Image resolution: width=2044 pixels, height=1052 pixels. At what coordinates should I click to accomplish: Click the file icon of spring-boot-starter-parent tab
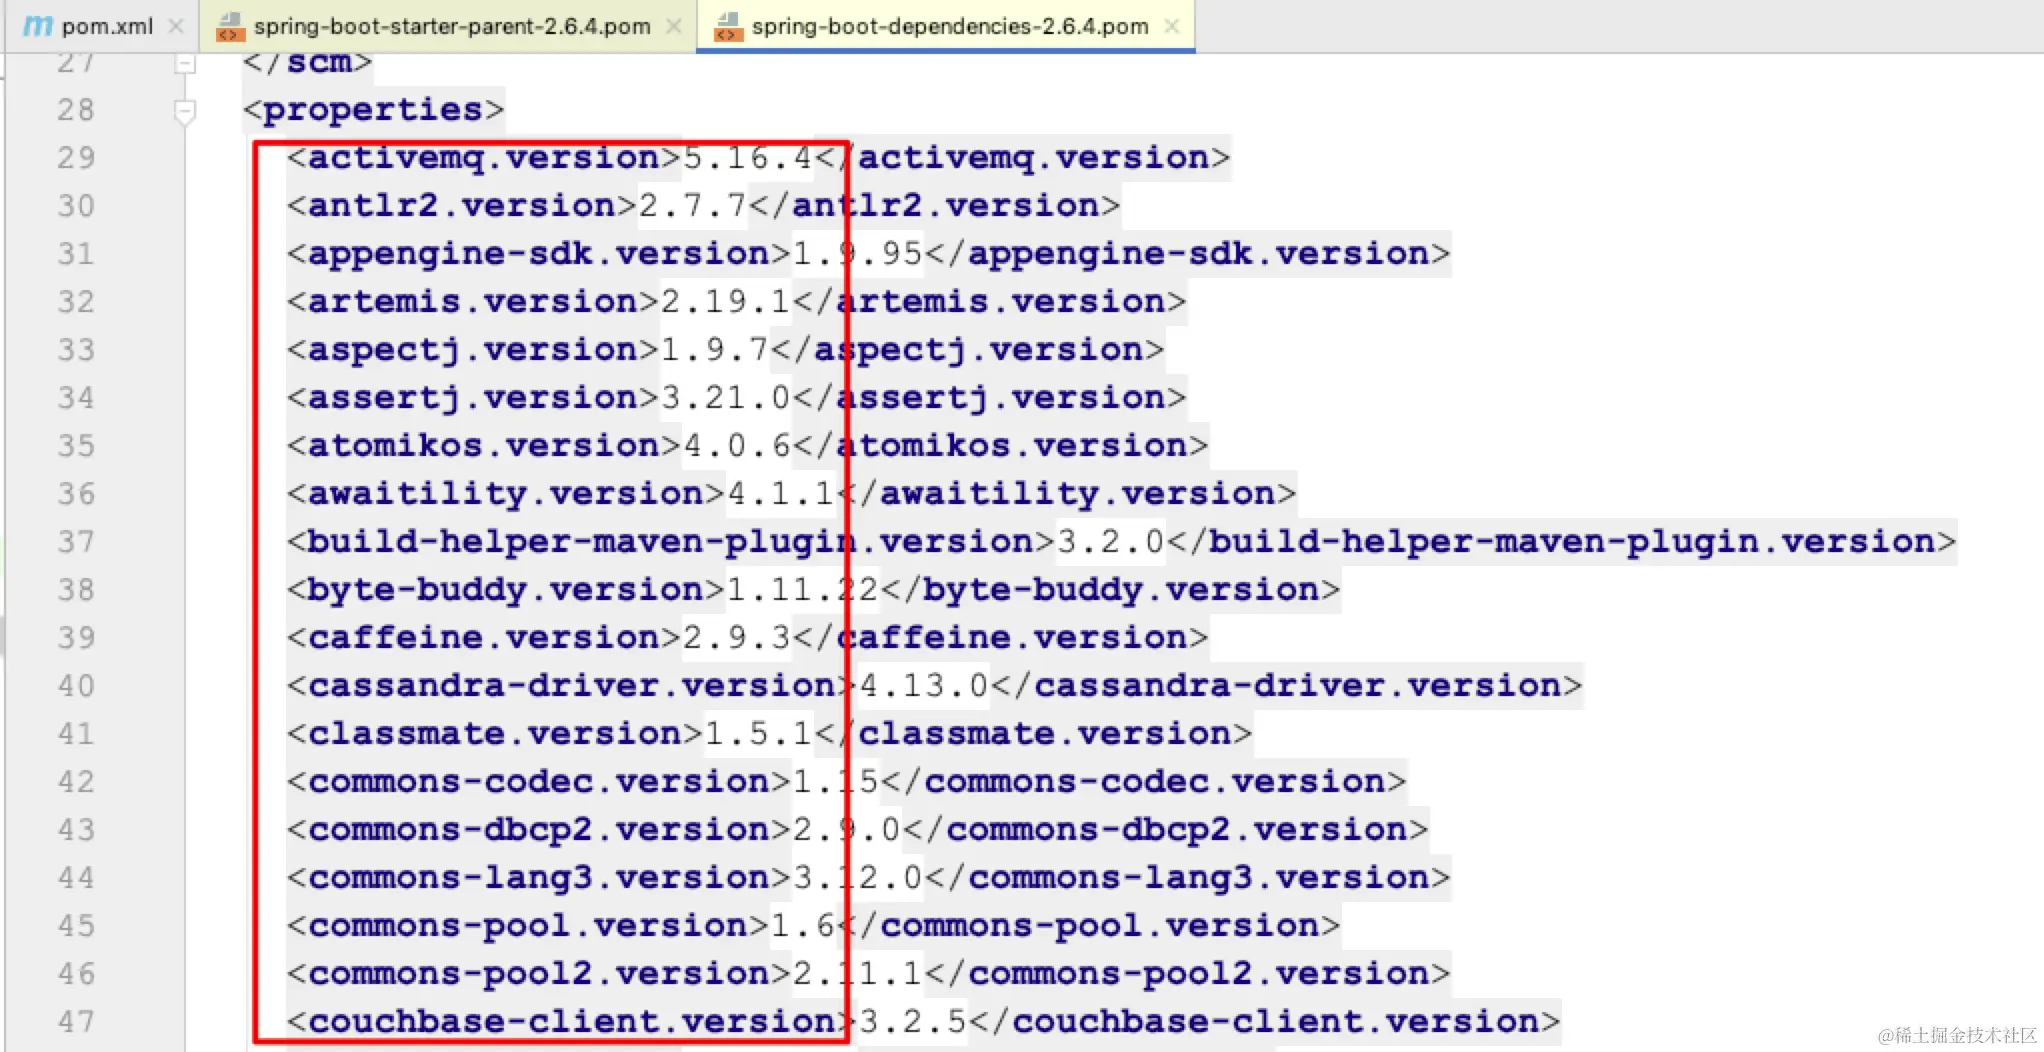coord(230,26)
